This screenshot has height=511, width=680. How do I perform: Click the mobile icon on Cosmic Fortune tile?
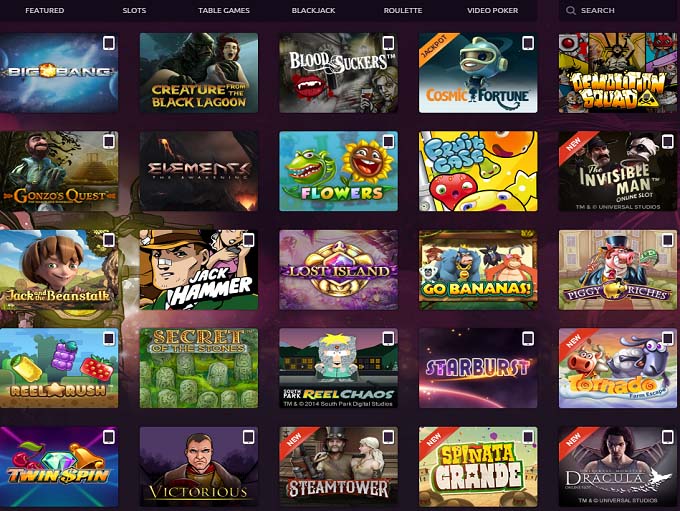[528, 43]
